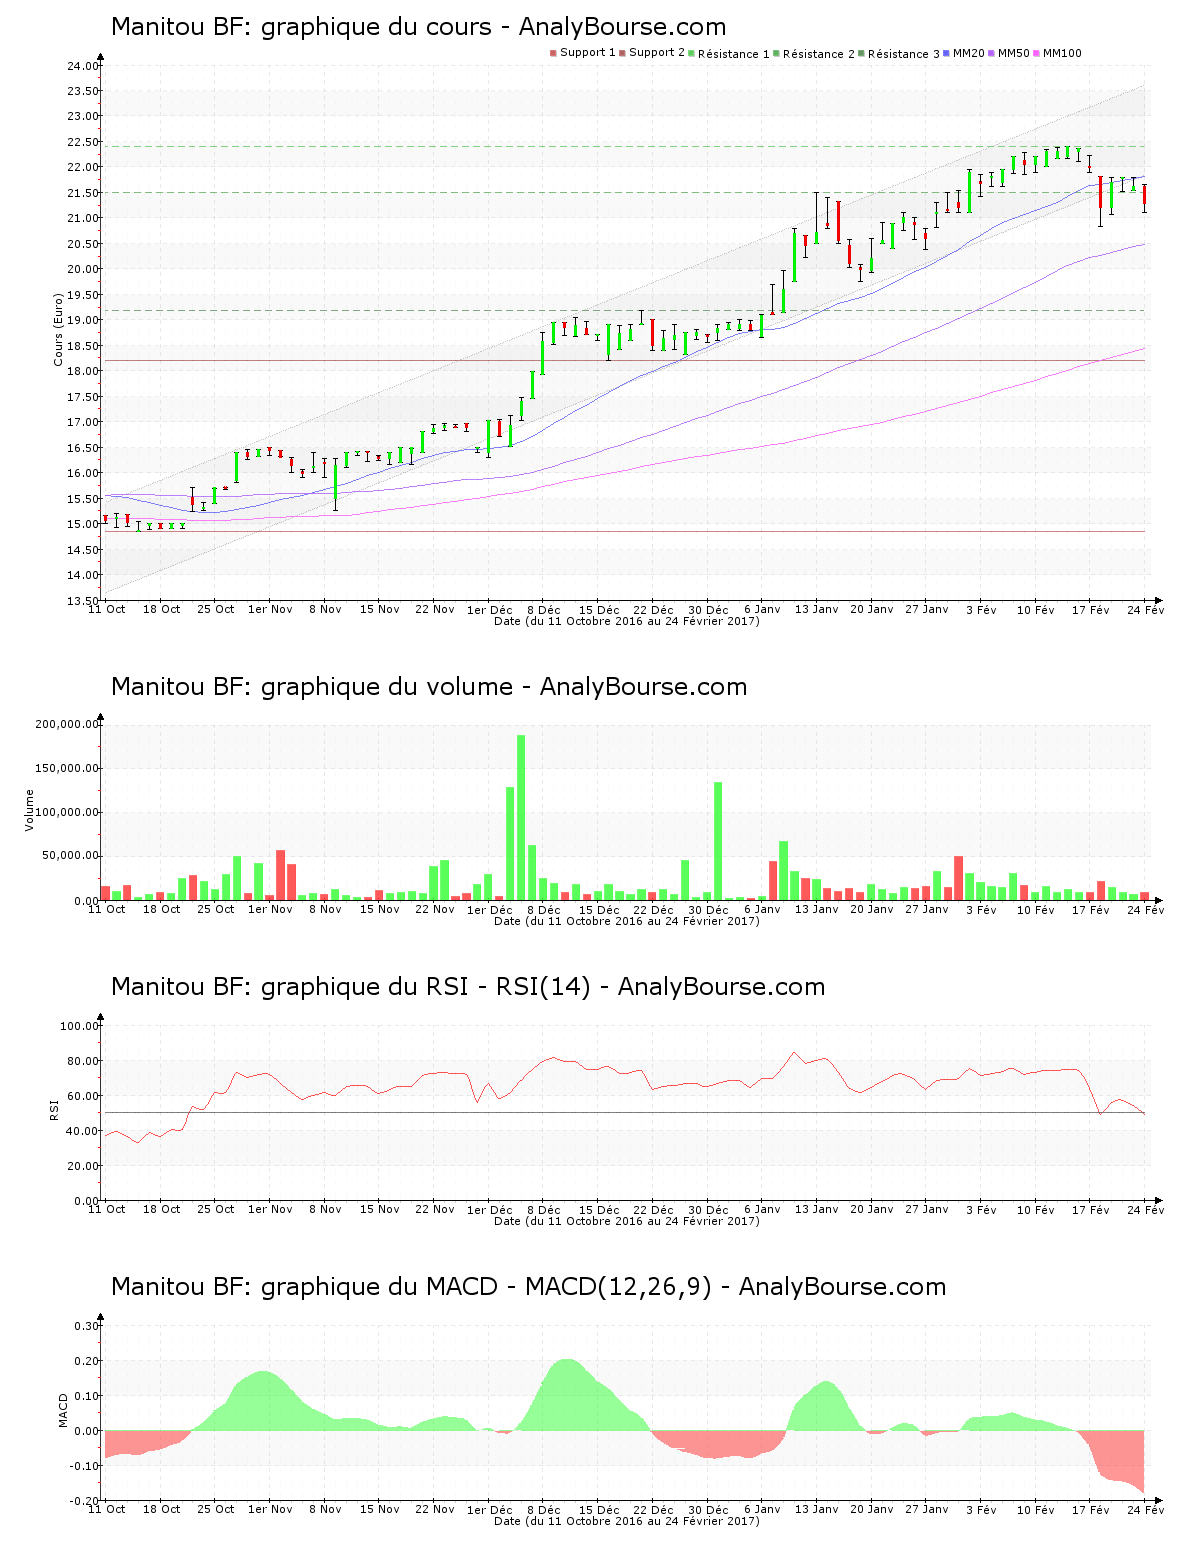Click the 0.30 value on MACD axis
Screen dimensions: 1200x1550
[87, 1326]
